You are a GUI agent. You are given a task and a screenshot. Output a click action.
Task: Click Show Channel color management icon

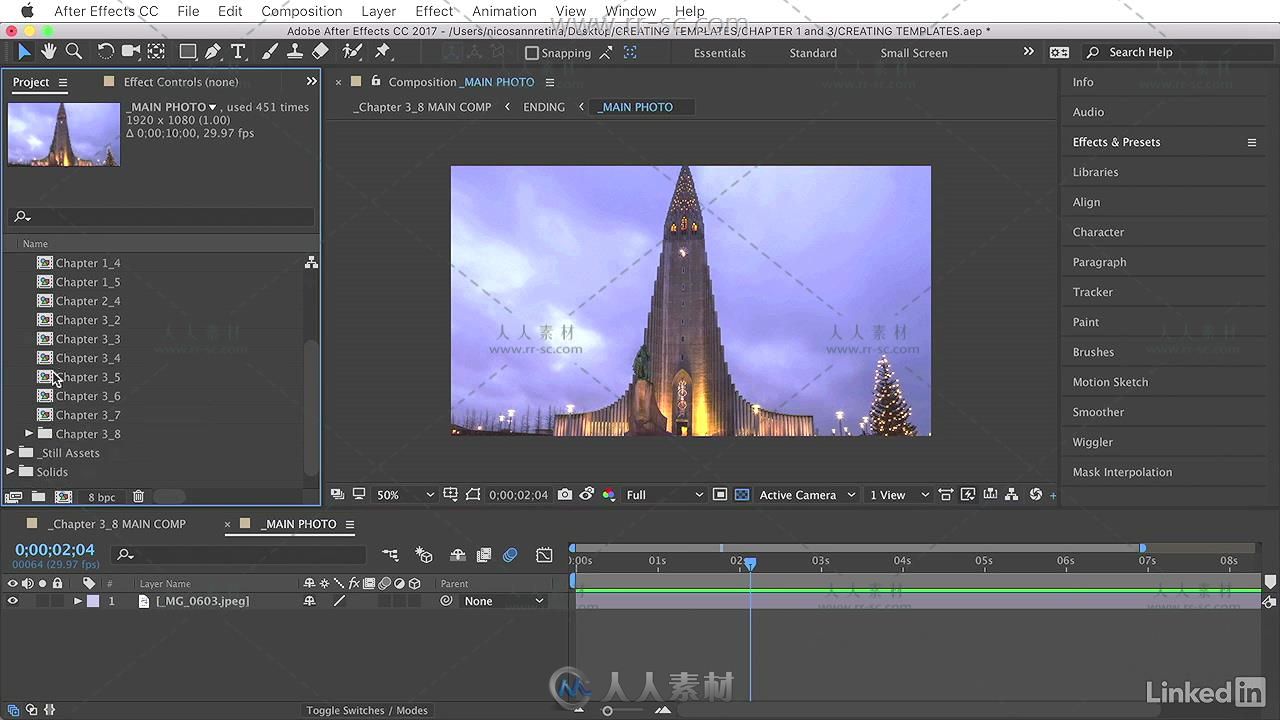(609, 495)
